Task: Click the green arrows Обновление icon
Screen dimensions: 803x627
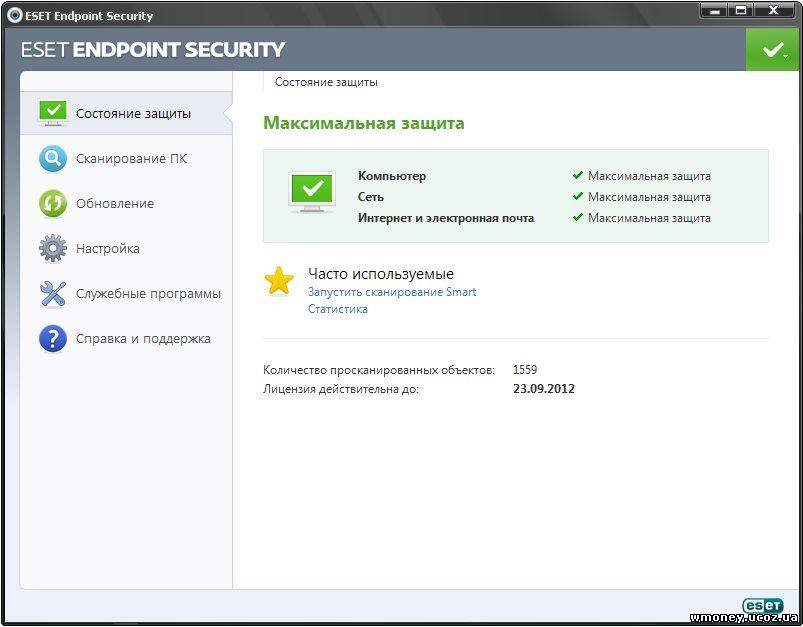Action: 53,203
